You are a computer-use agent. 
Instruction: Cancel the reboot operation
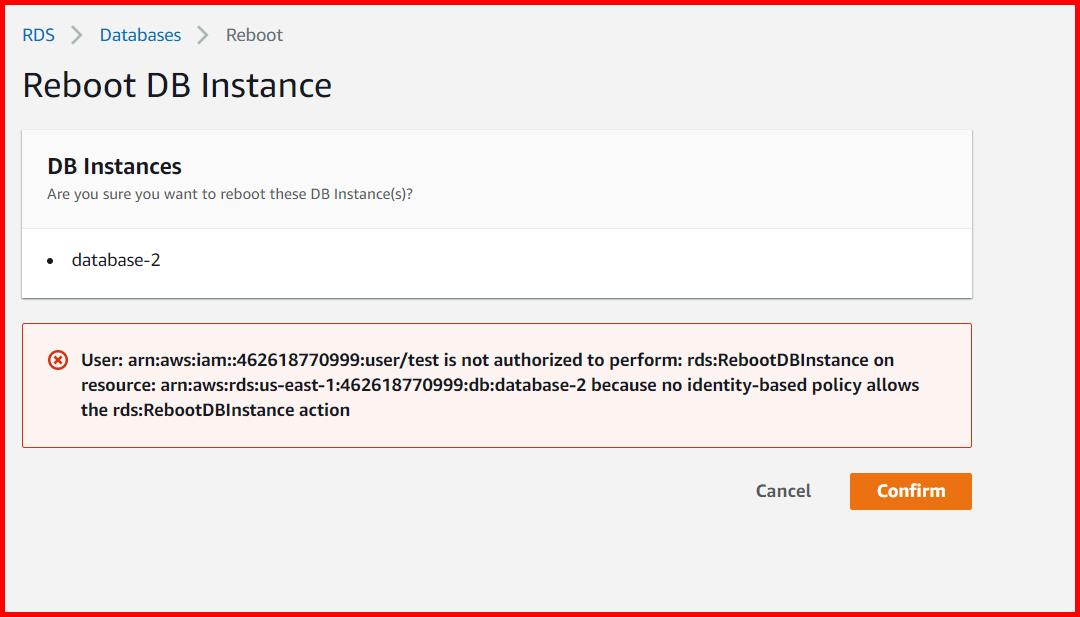click(783, 491)
